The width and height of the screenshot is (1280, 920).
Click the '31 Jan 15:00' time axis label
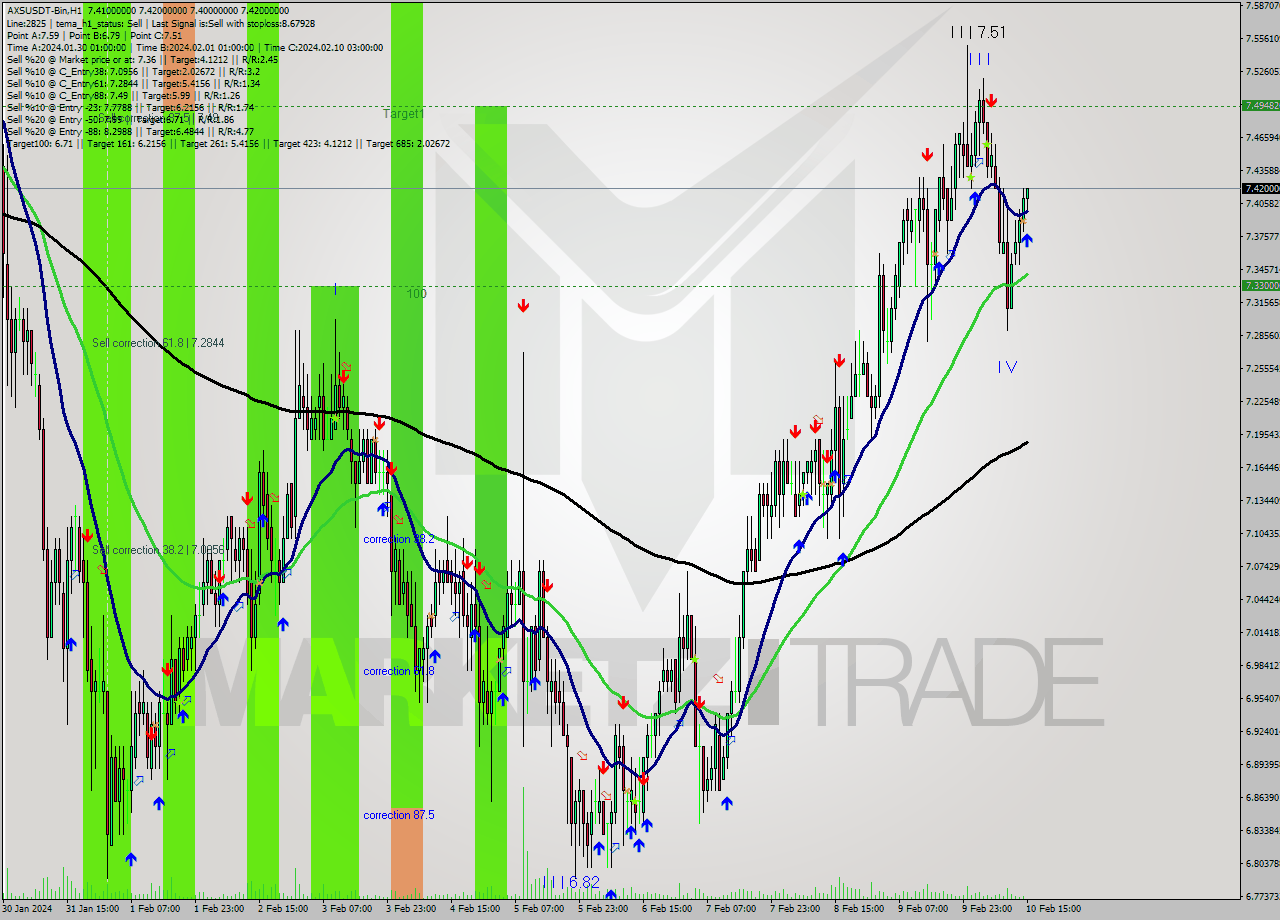click(x=93, y=909)
